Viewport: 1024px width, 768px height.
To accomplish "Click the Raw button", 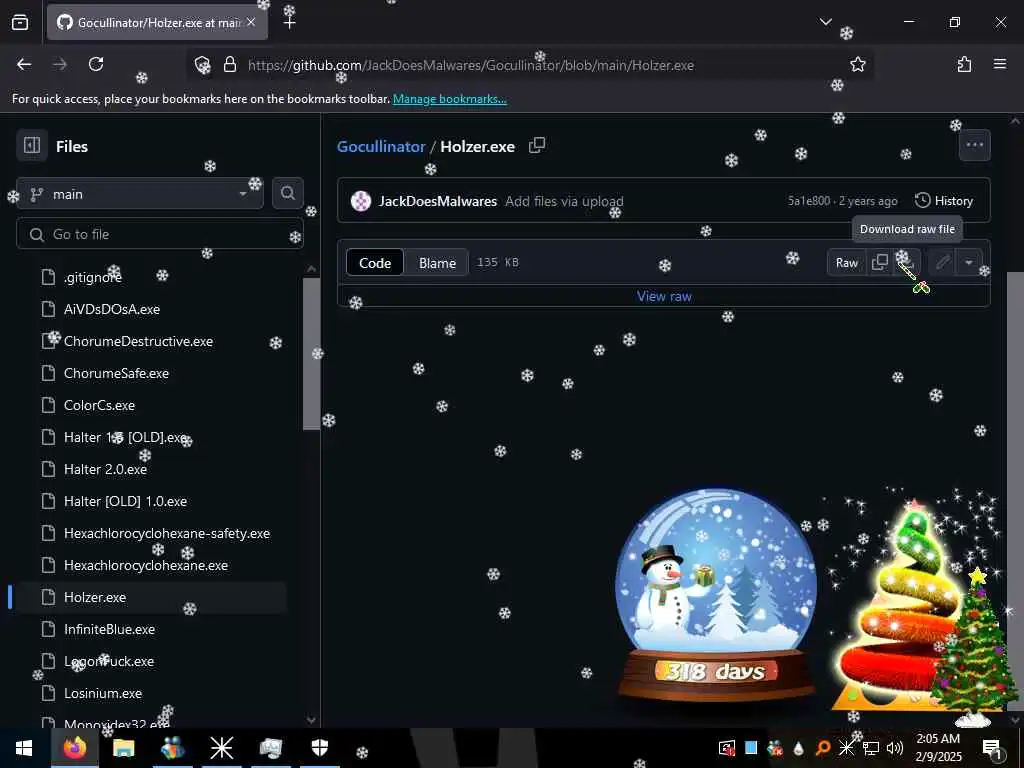I will click(847, 263).
